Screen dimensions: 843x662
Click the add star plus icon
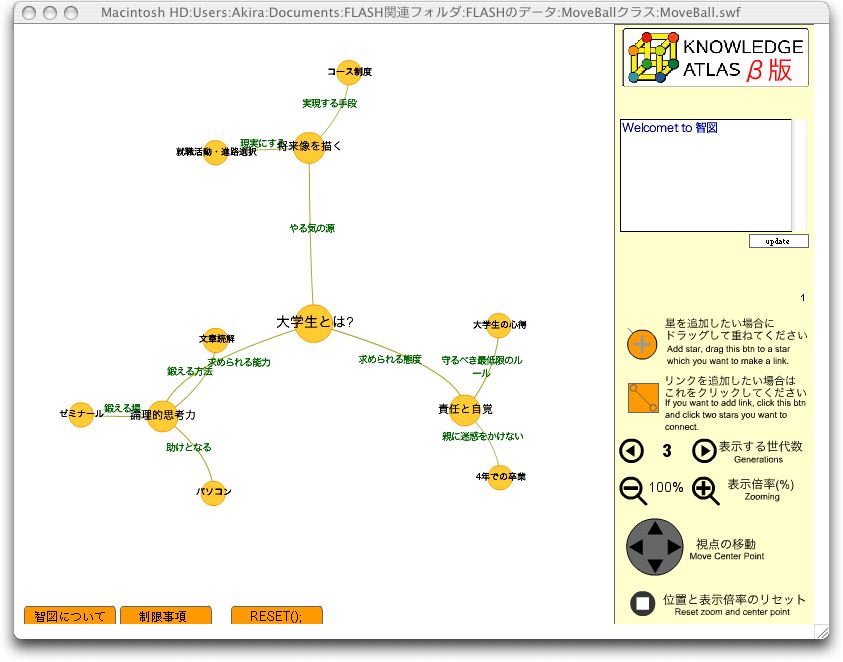pyautogui.click(x=641, y=345)
